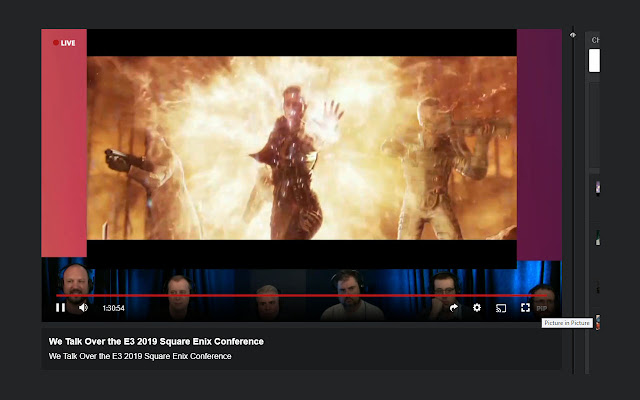
Task: Seek along the red progress bar
Action: pos(301,295)
